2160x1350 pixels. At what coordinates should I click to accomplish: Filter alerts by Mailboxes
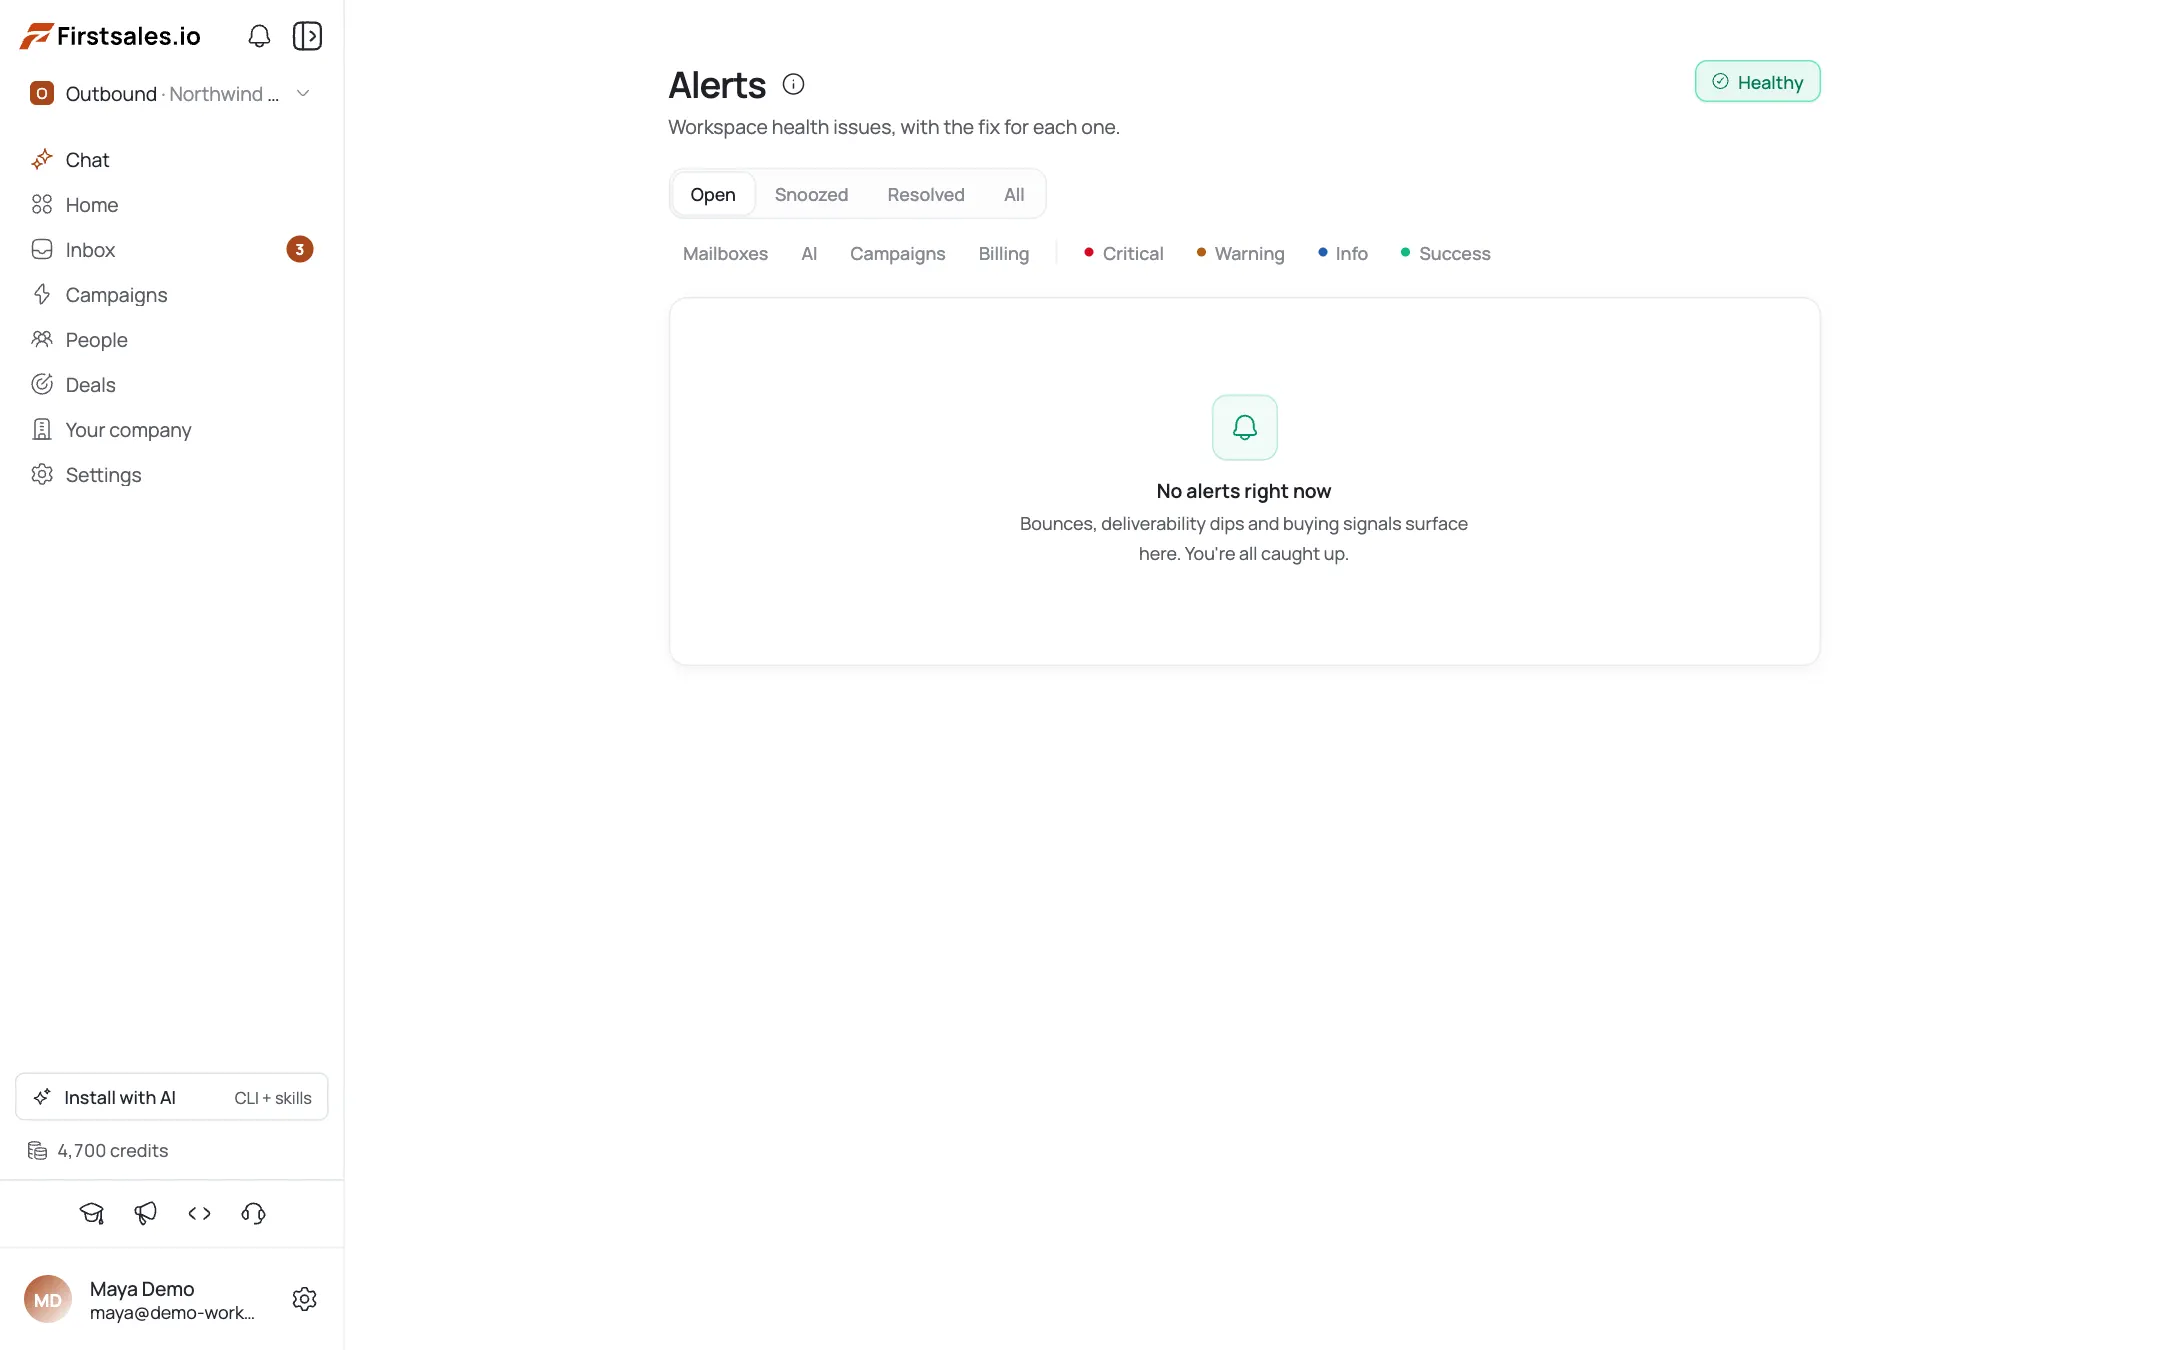pyautogui.click(x=725, y=254)
